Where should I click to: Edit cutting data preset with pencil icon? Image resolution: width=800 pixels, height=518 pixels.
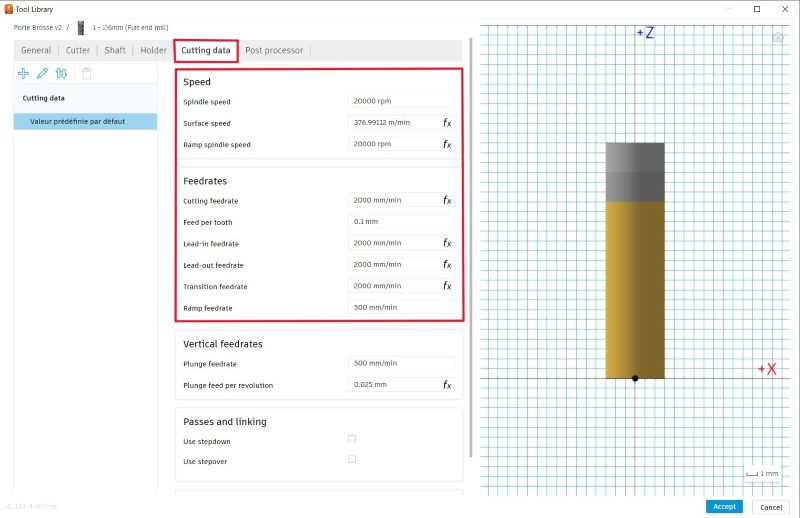[x=42, y=73]
